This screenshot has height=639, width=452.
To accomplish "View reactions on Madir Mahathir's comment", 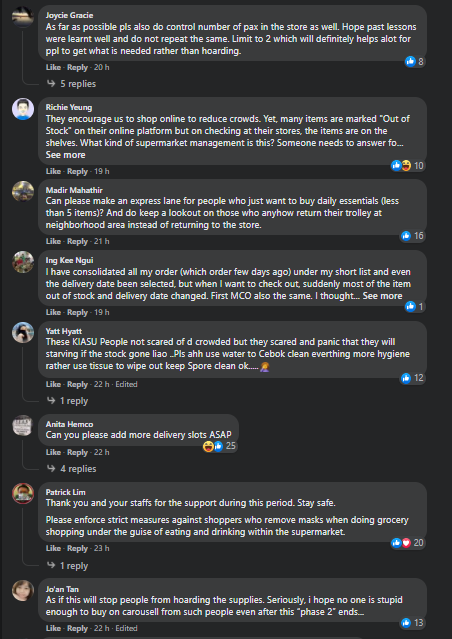I will 413,236.
